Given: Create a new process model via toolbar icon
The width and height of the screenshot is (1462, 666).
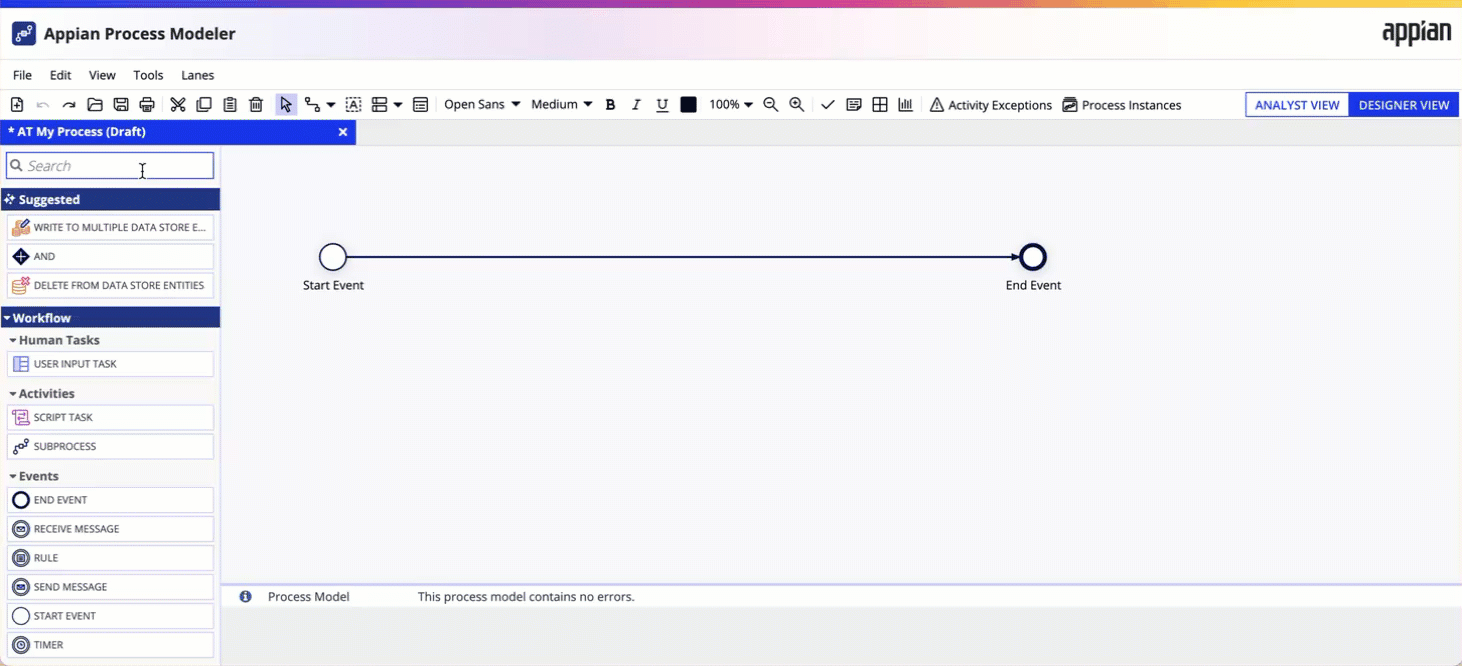Looking at the screenshot, I should pyautogui.click(x=17, y=105).
